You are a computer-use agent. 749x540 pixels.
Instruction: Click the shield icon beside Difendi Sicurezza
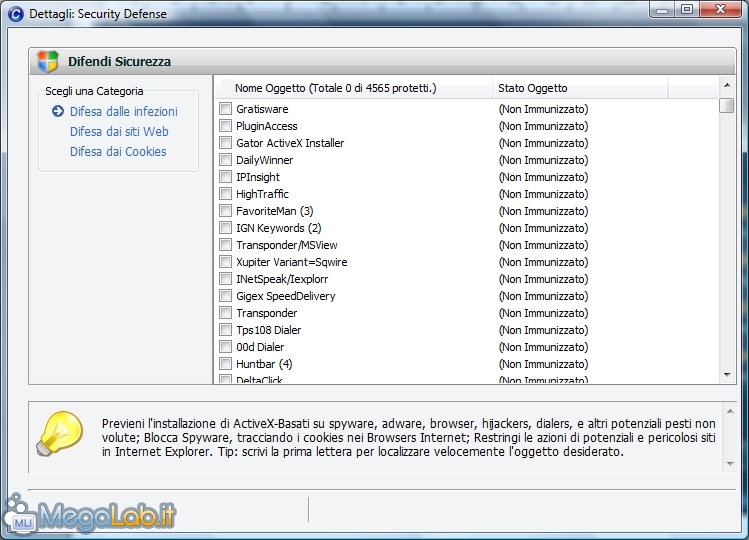pos(47,61)
